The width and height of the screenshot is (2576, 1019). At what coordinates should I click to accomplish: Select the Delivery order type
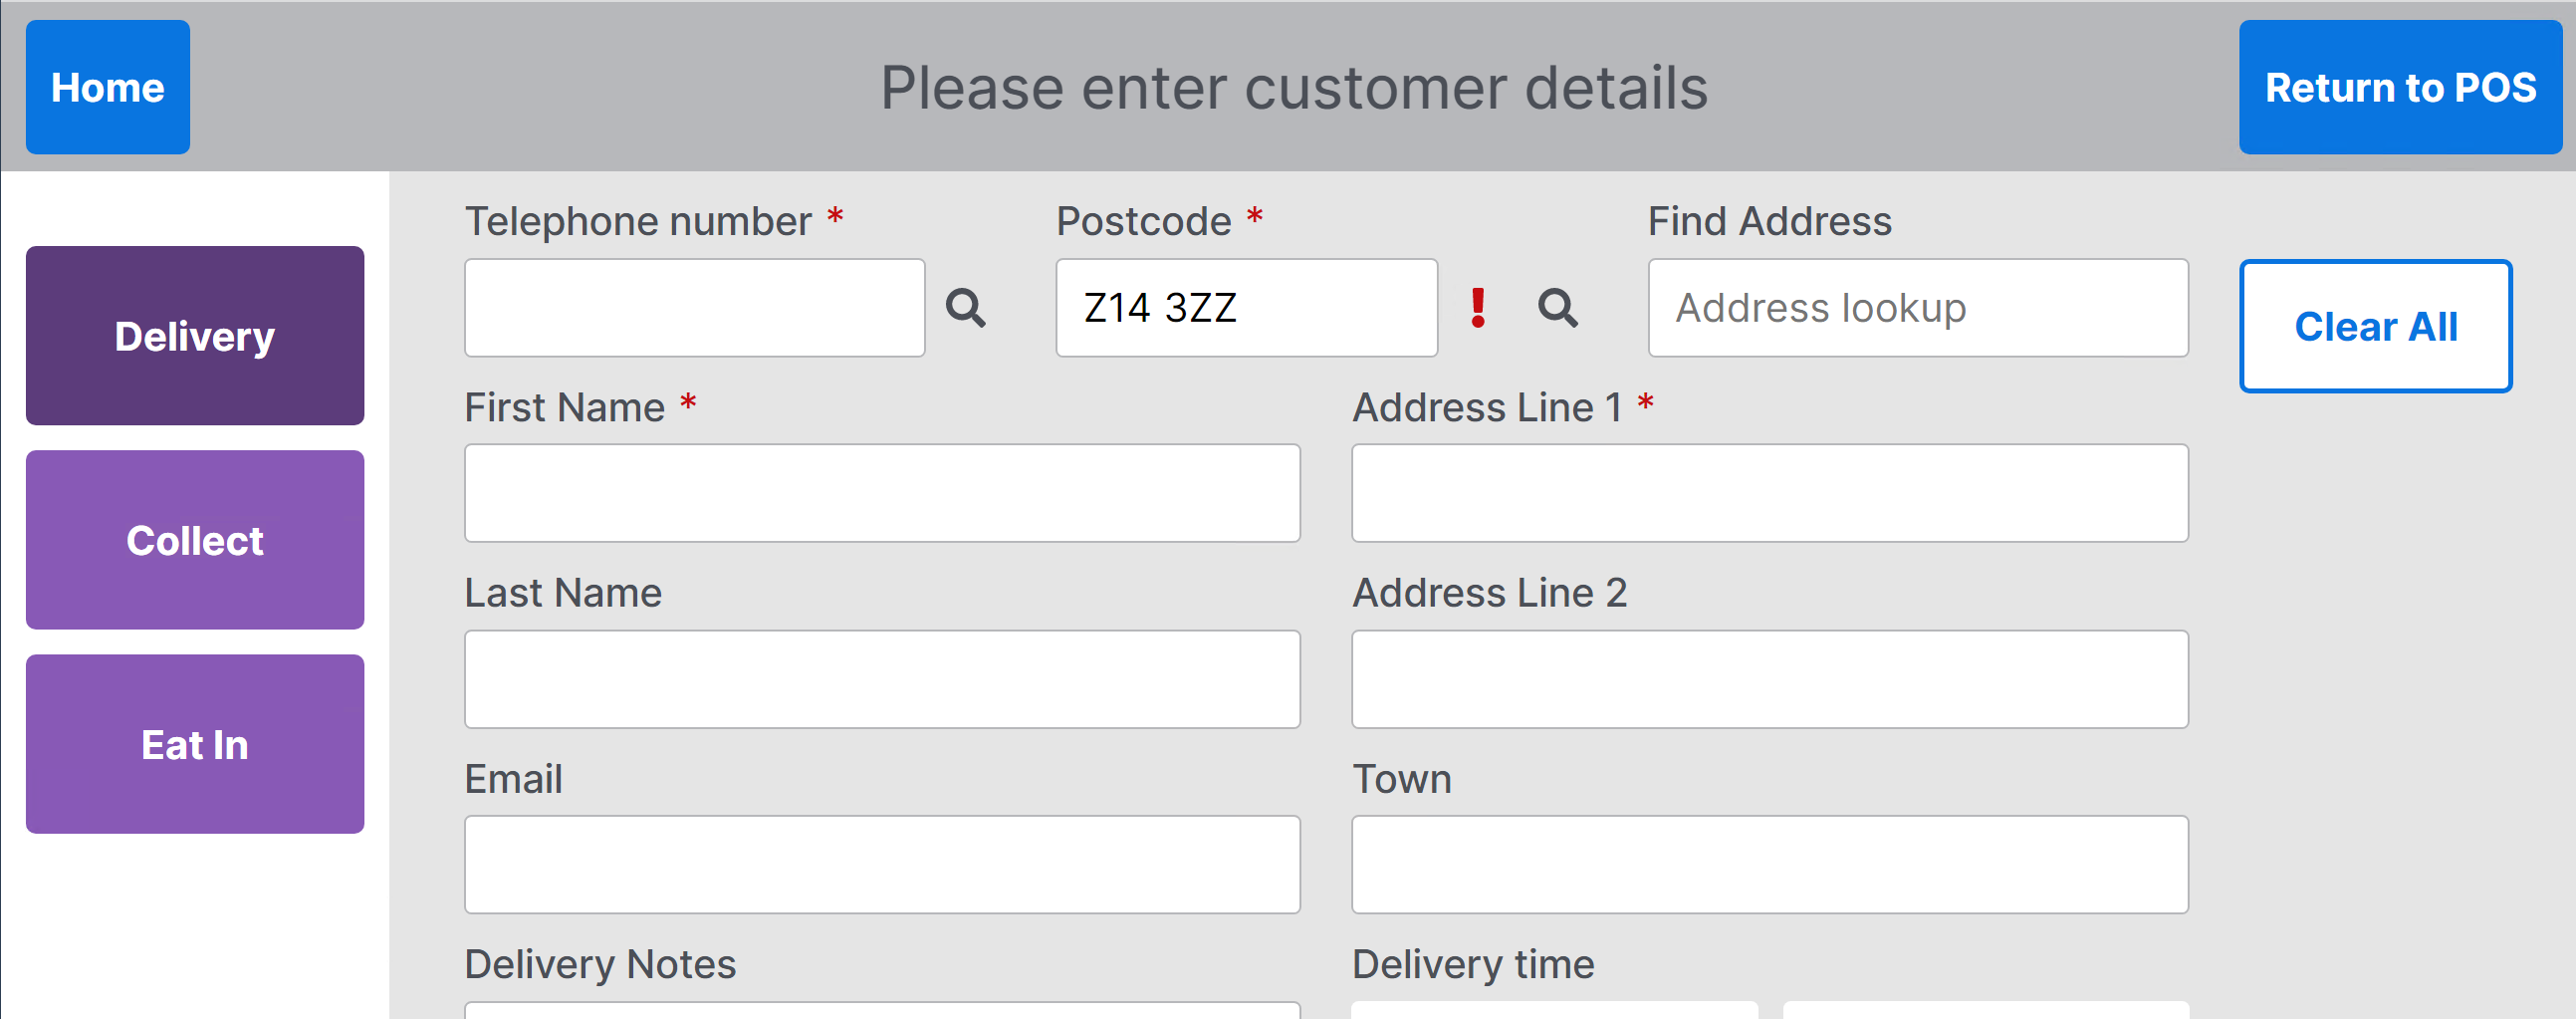(195, 336)
